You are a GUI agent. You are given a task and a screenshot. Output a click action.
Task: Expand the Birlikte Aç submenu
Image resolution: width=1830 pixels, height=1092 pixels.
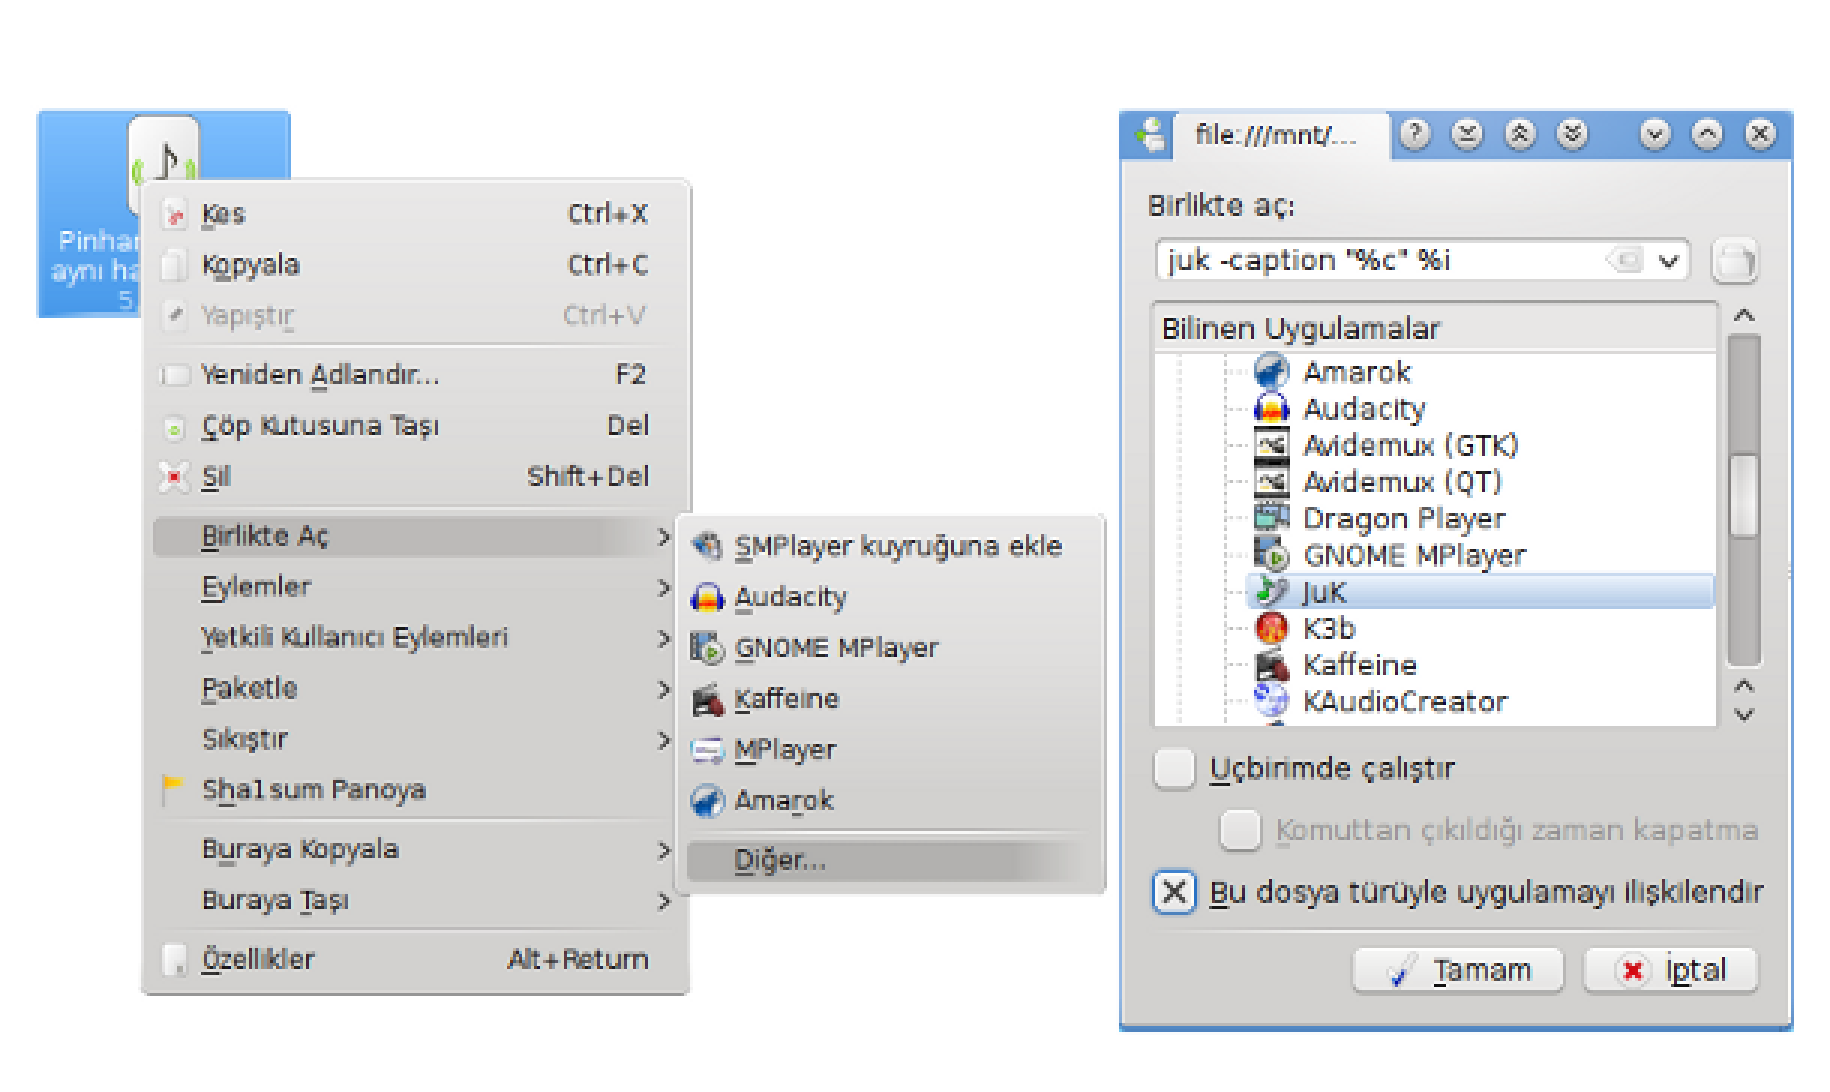coord(663,536)
